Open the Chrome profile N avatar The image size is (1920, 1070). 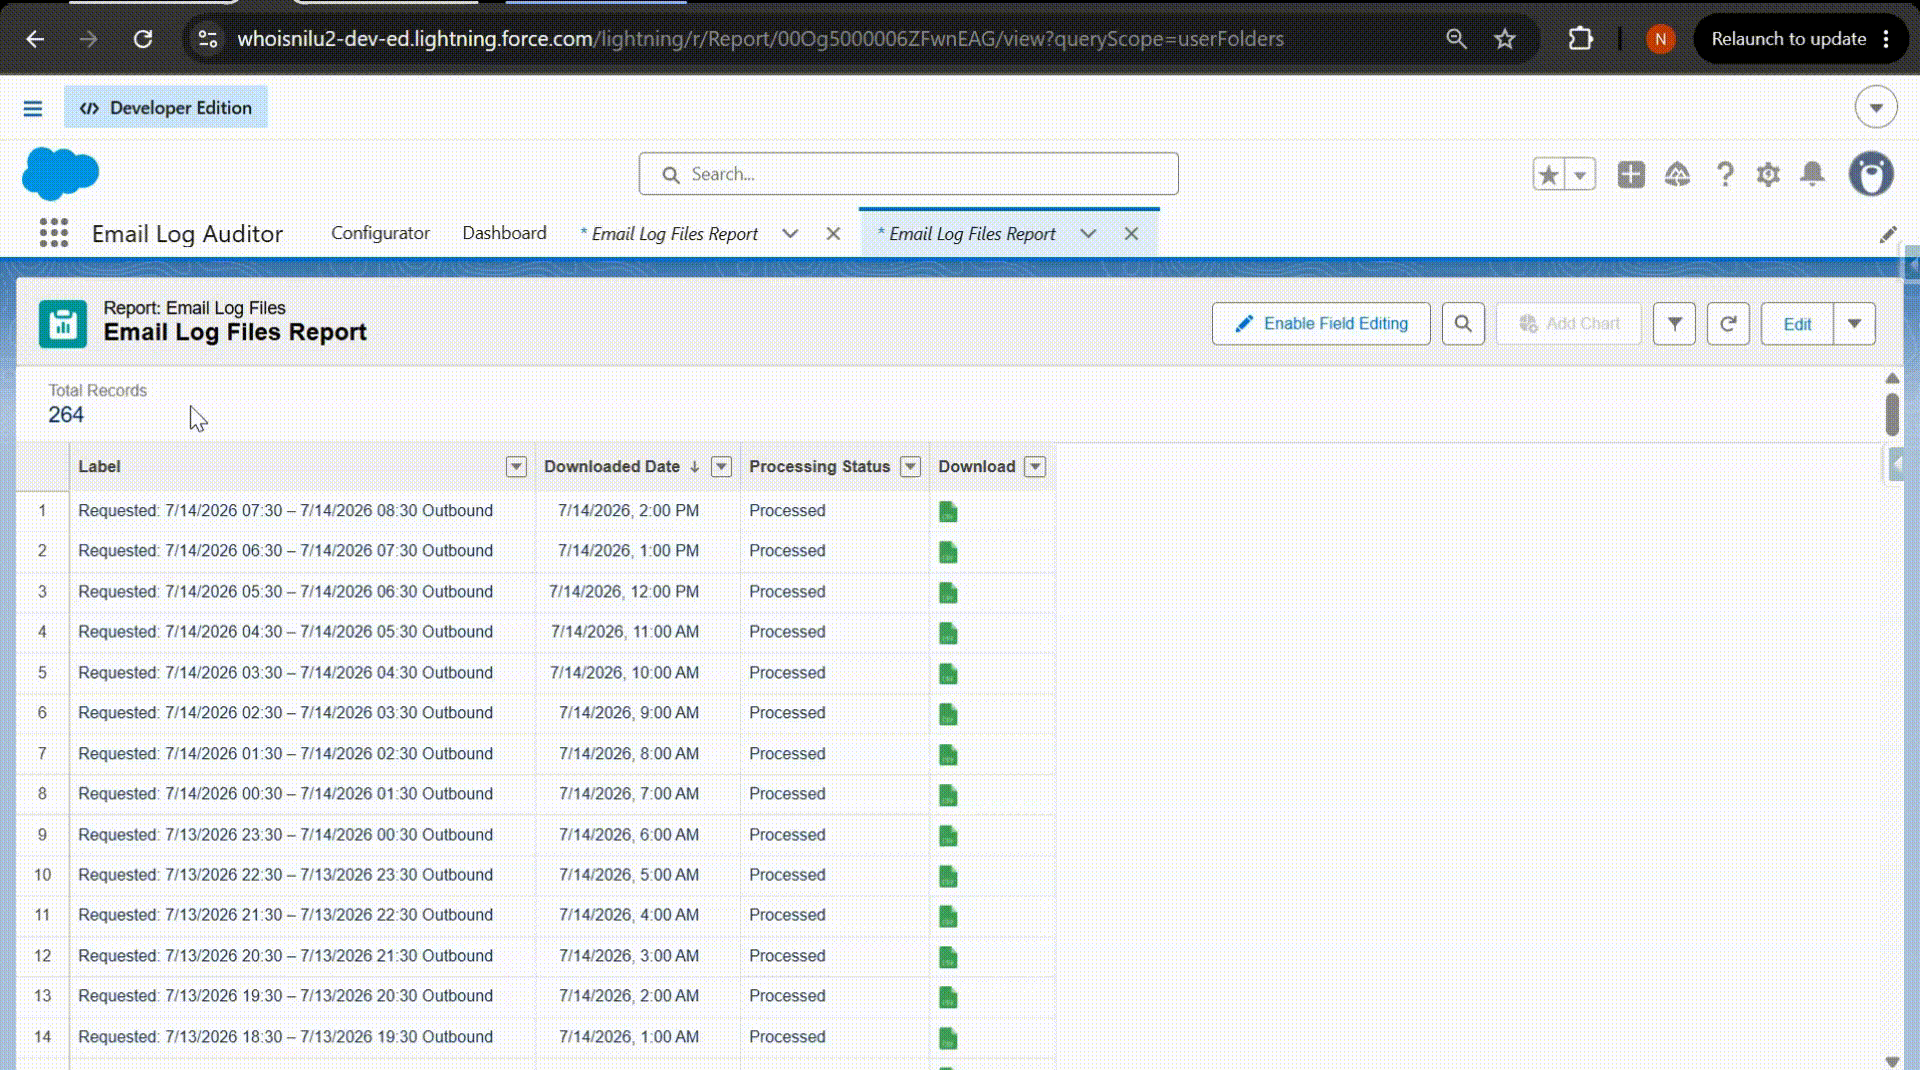[1660, 39]
